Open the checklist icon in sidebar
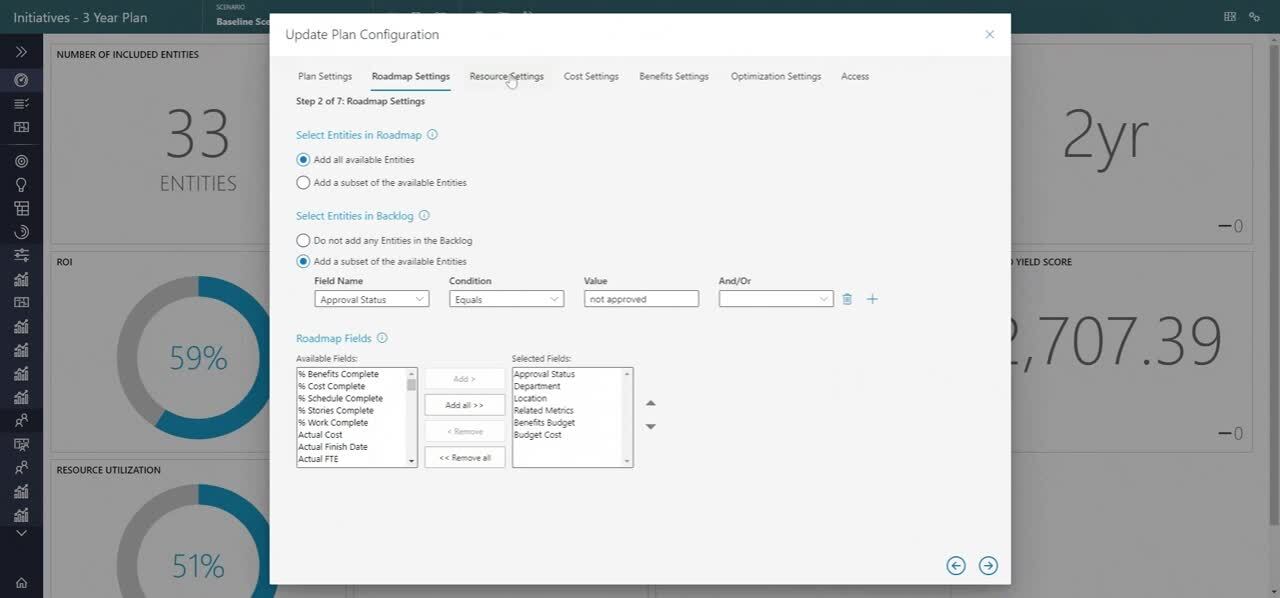Image resolution: width=1280 pixels, height=598 pixels. pyautogui.click(x=21, y=104)
